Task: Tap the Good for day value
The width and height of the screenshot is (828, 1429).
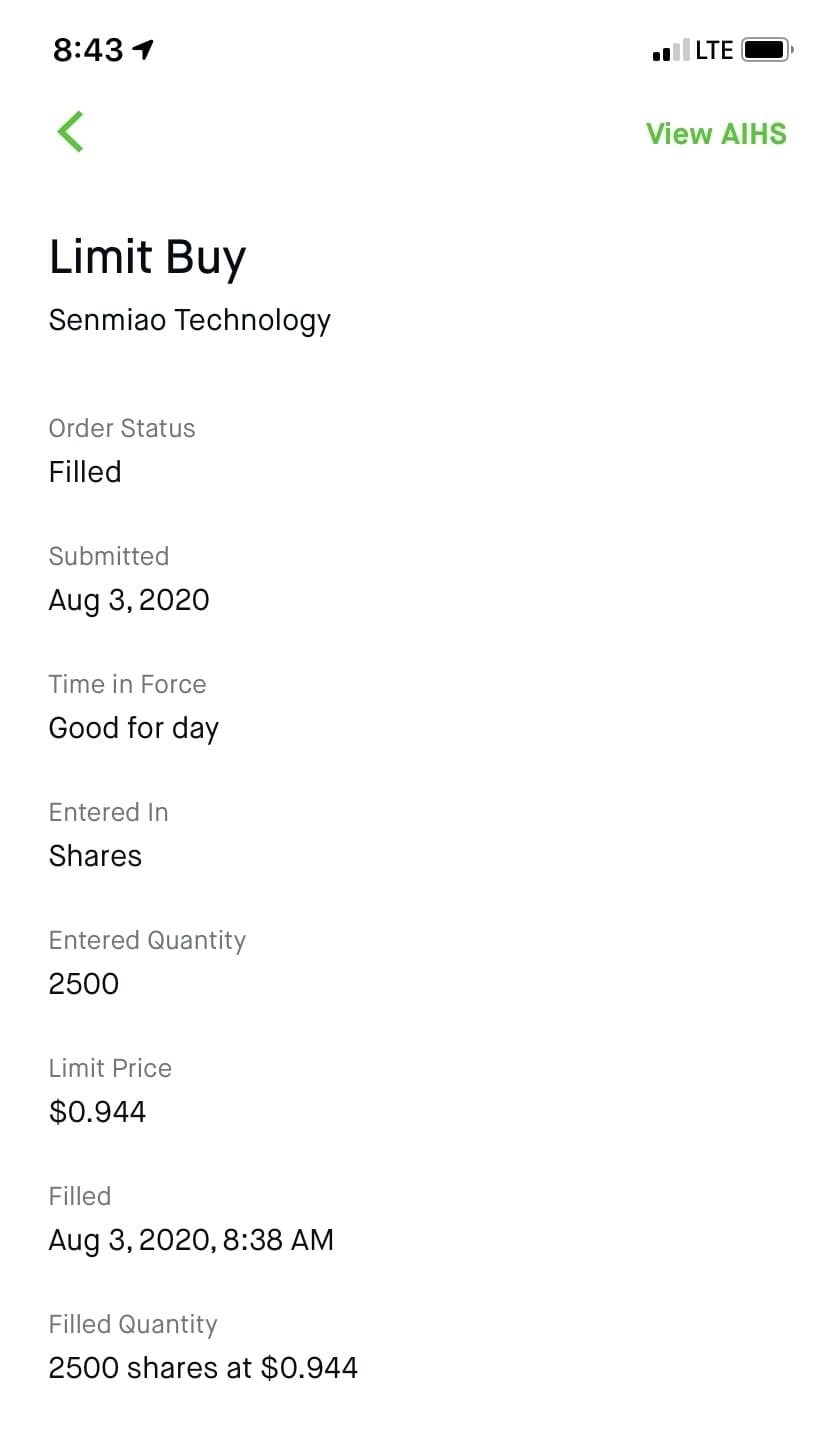Action: 133,728
